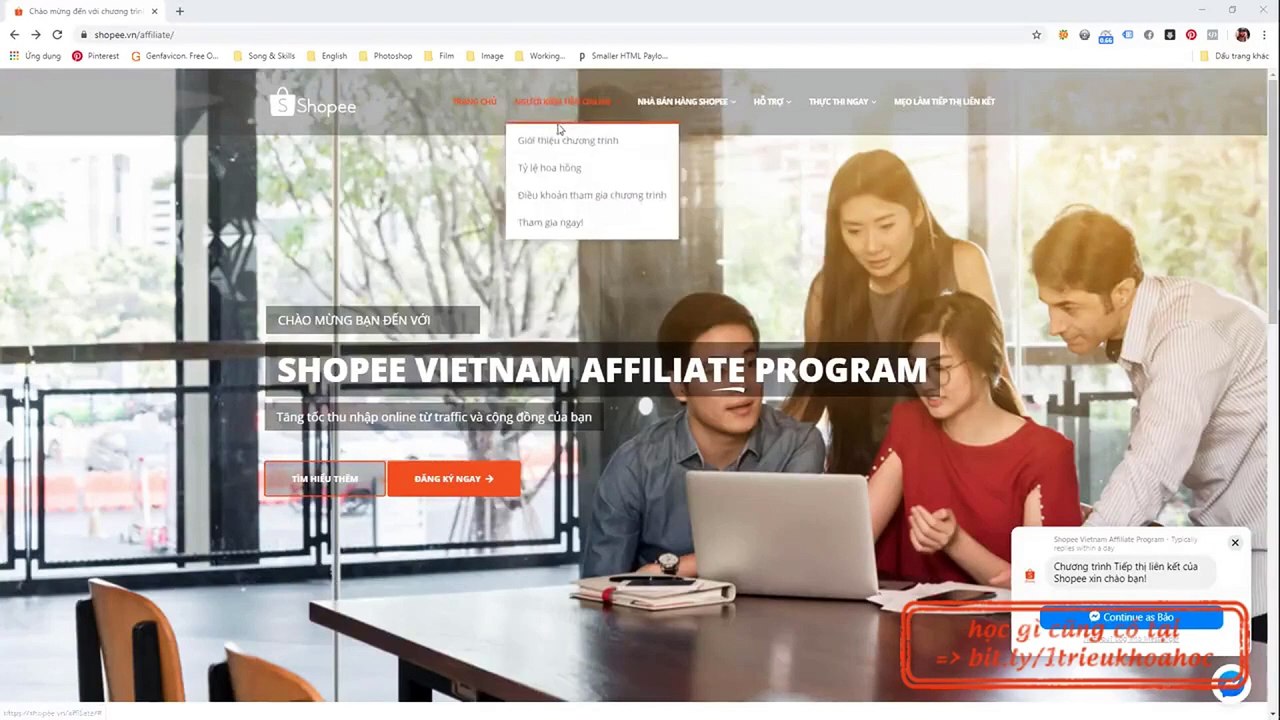
Task: Open the Genfavicon bookmark
Action: click(175, 56)
